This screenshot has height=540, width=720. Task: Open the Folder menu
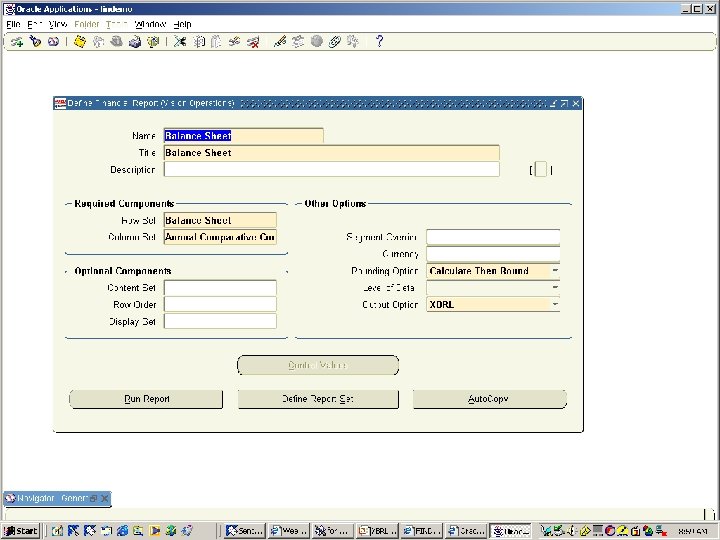87,24
